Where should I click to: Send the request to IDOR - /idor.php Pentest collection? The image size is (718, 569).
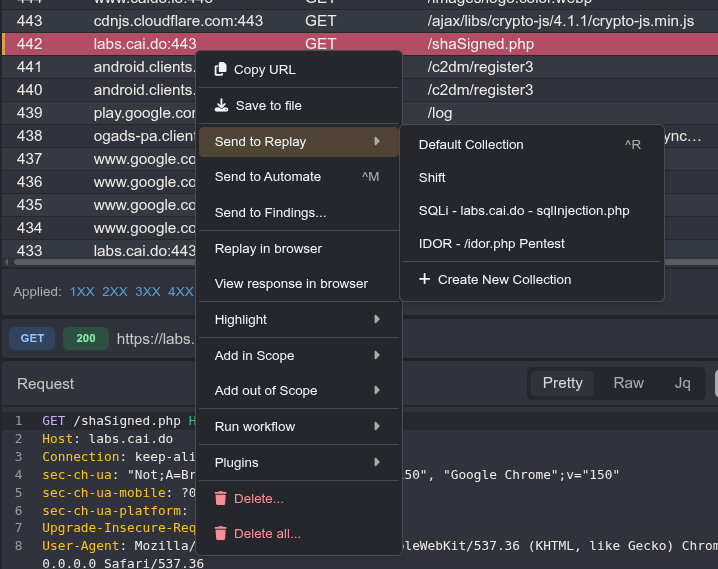point(531,244)
